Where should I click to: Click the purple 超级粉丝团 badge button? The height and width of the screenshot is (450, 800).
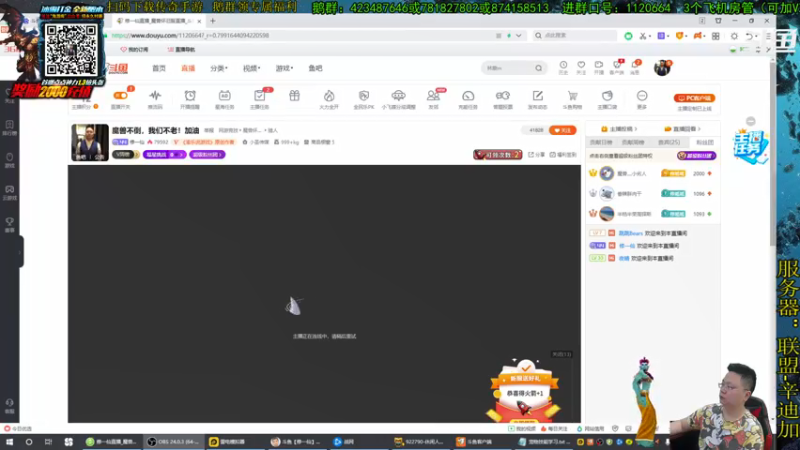[x=207, y=155]
